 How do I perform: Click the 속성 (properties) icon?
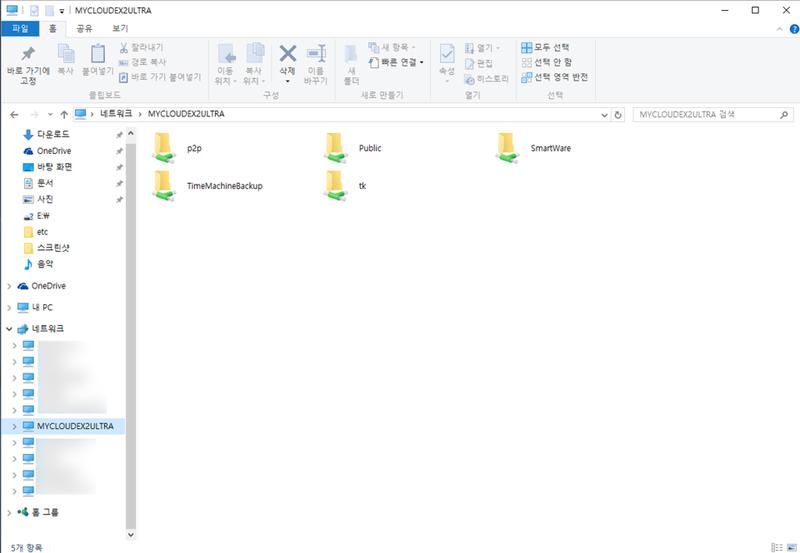pos(447,62)
